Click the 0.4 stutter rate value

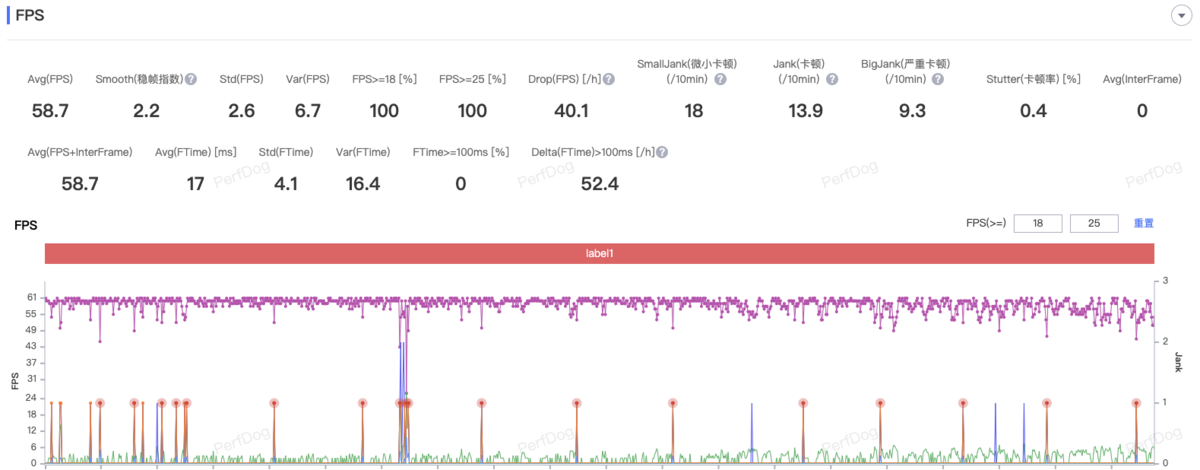(x=1033, y=111)
